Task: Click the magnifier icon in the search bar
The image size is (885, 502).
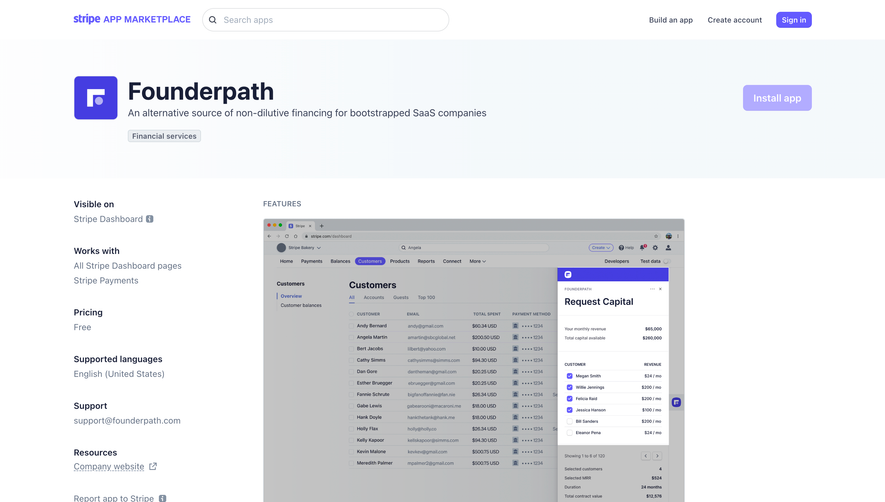Action: [213, 20]
